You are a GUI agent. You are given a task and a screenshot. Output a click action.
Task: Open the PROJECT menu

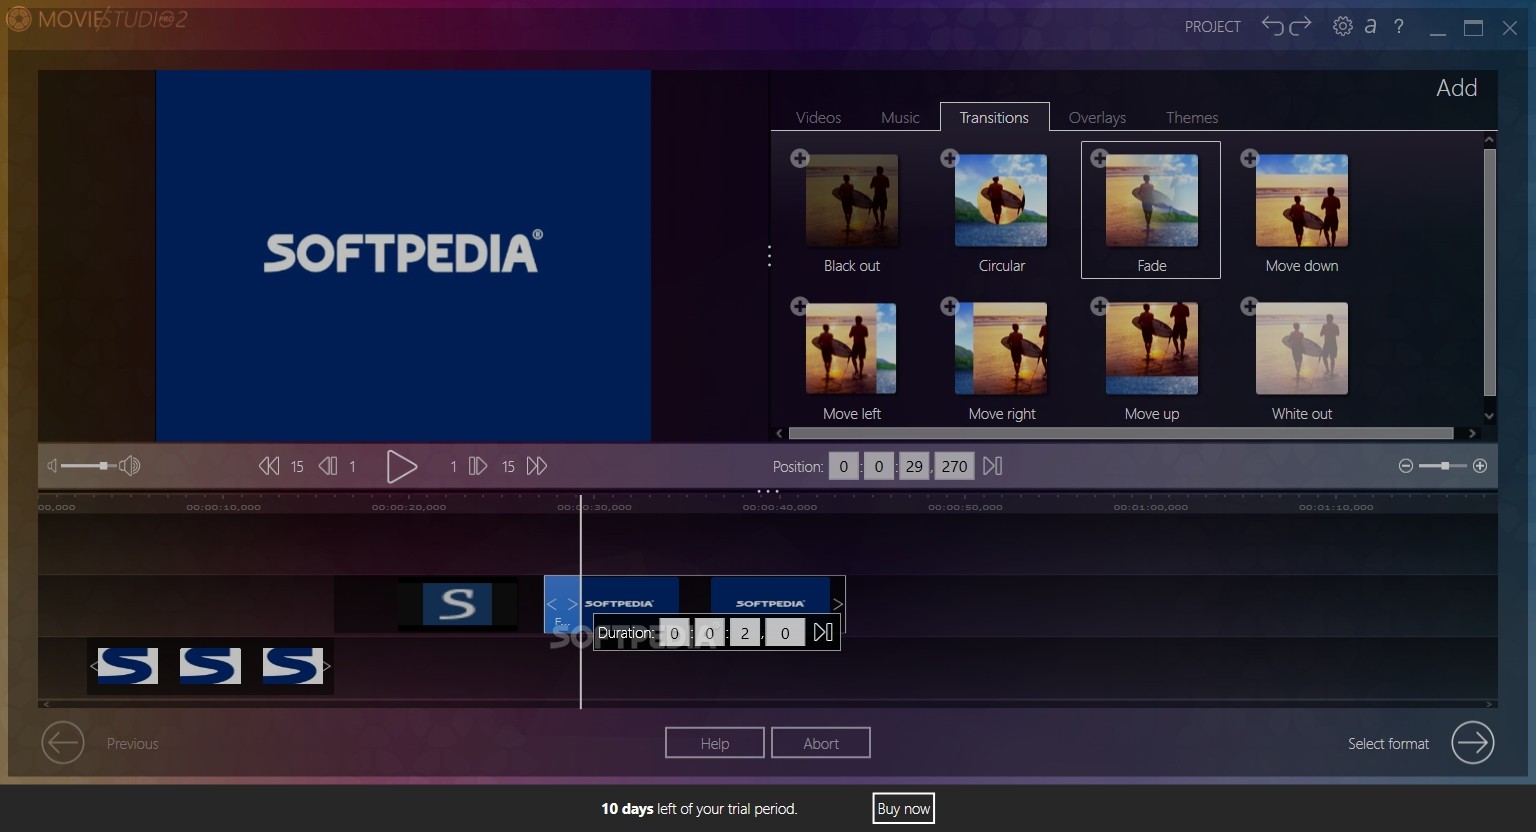1213,26
